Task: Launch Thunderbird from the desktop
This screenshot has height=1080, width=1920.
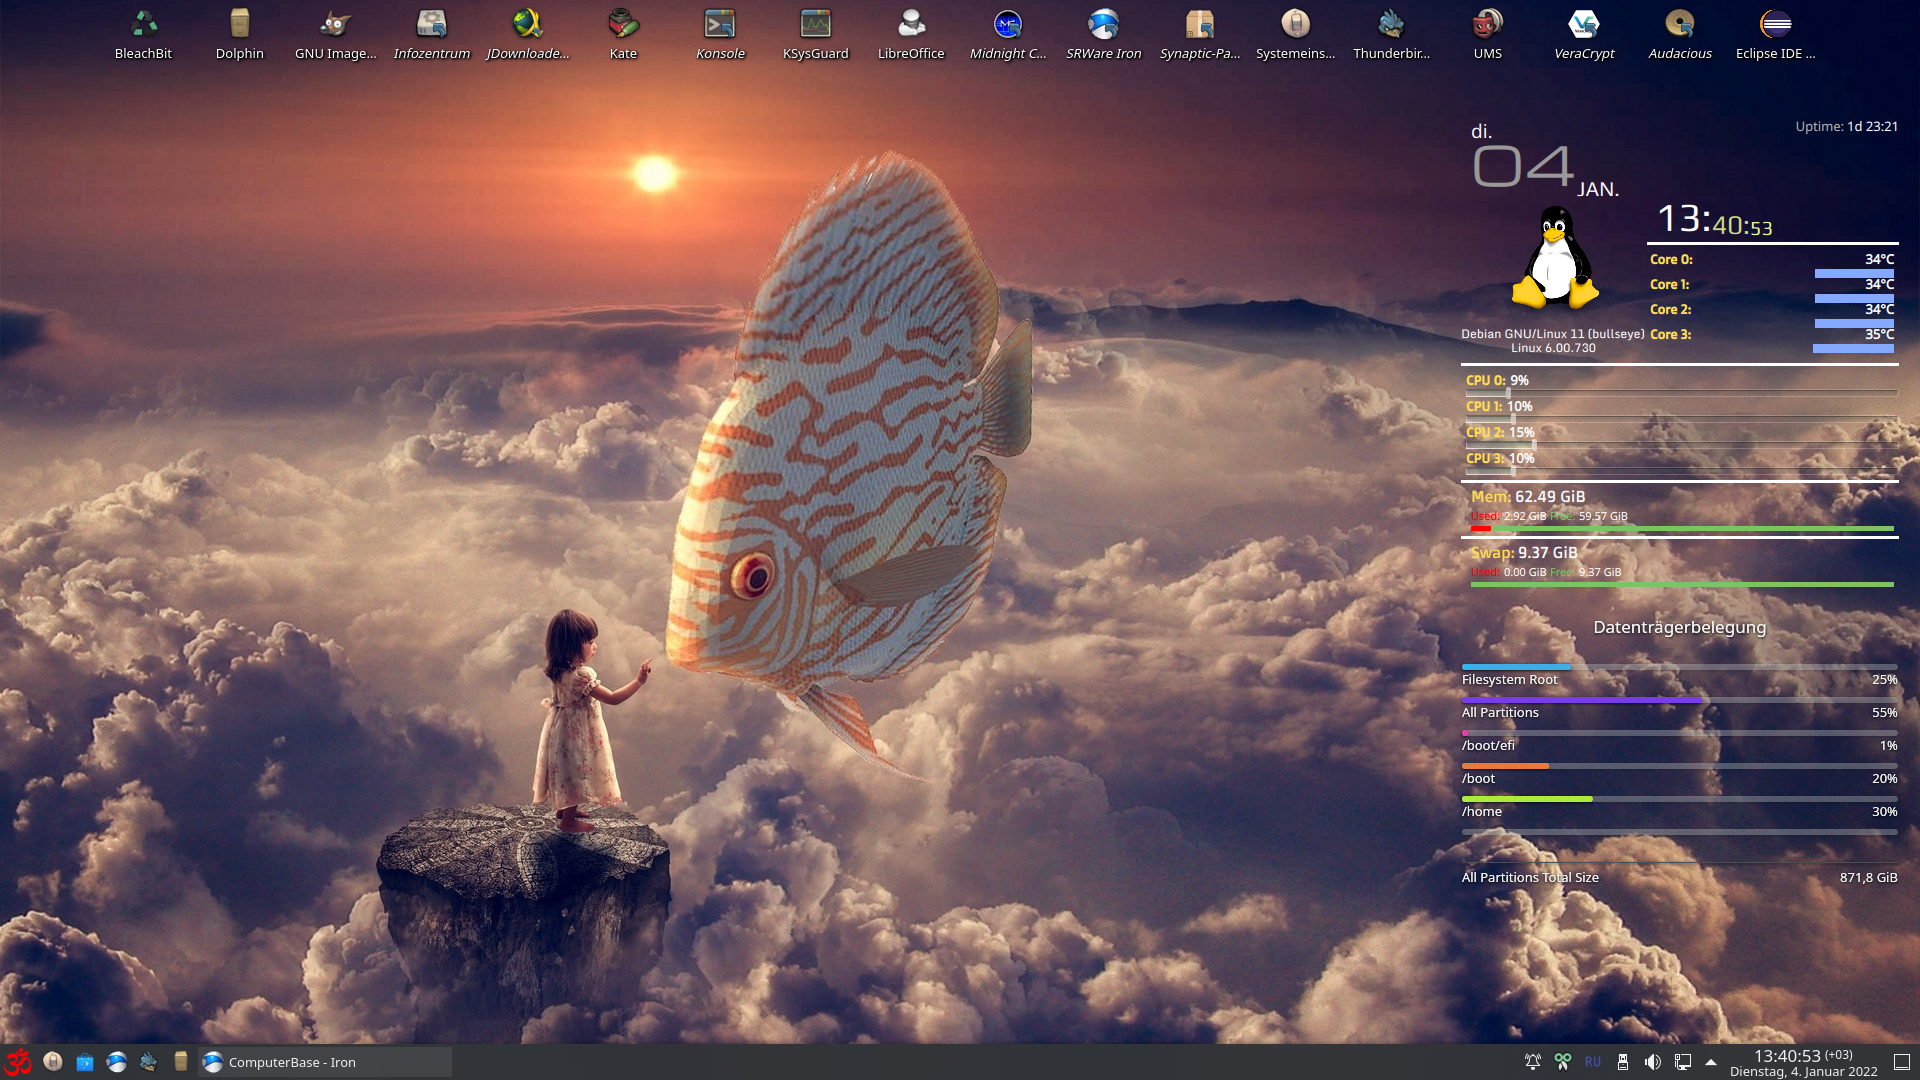Action: point(1391,25)
